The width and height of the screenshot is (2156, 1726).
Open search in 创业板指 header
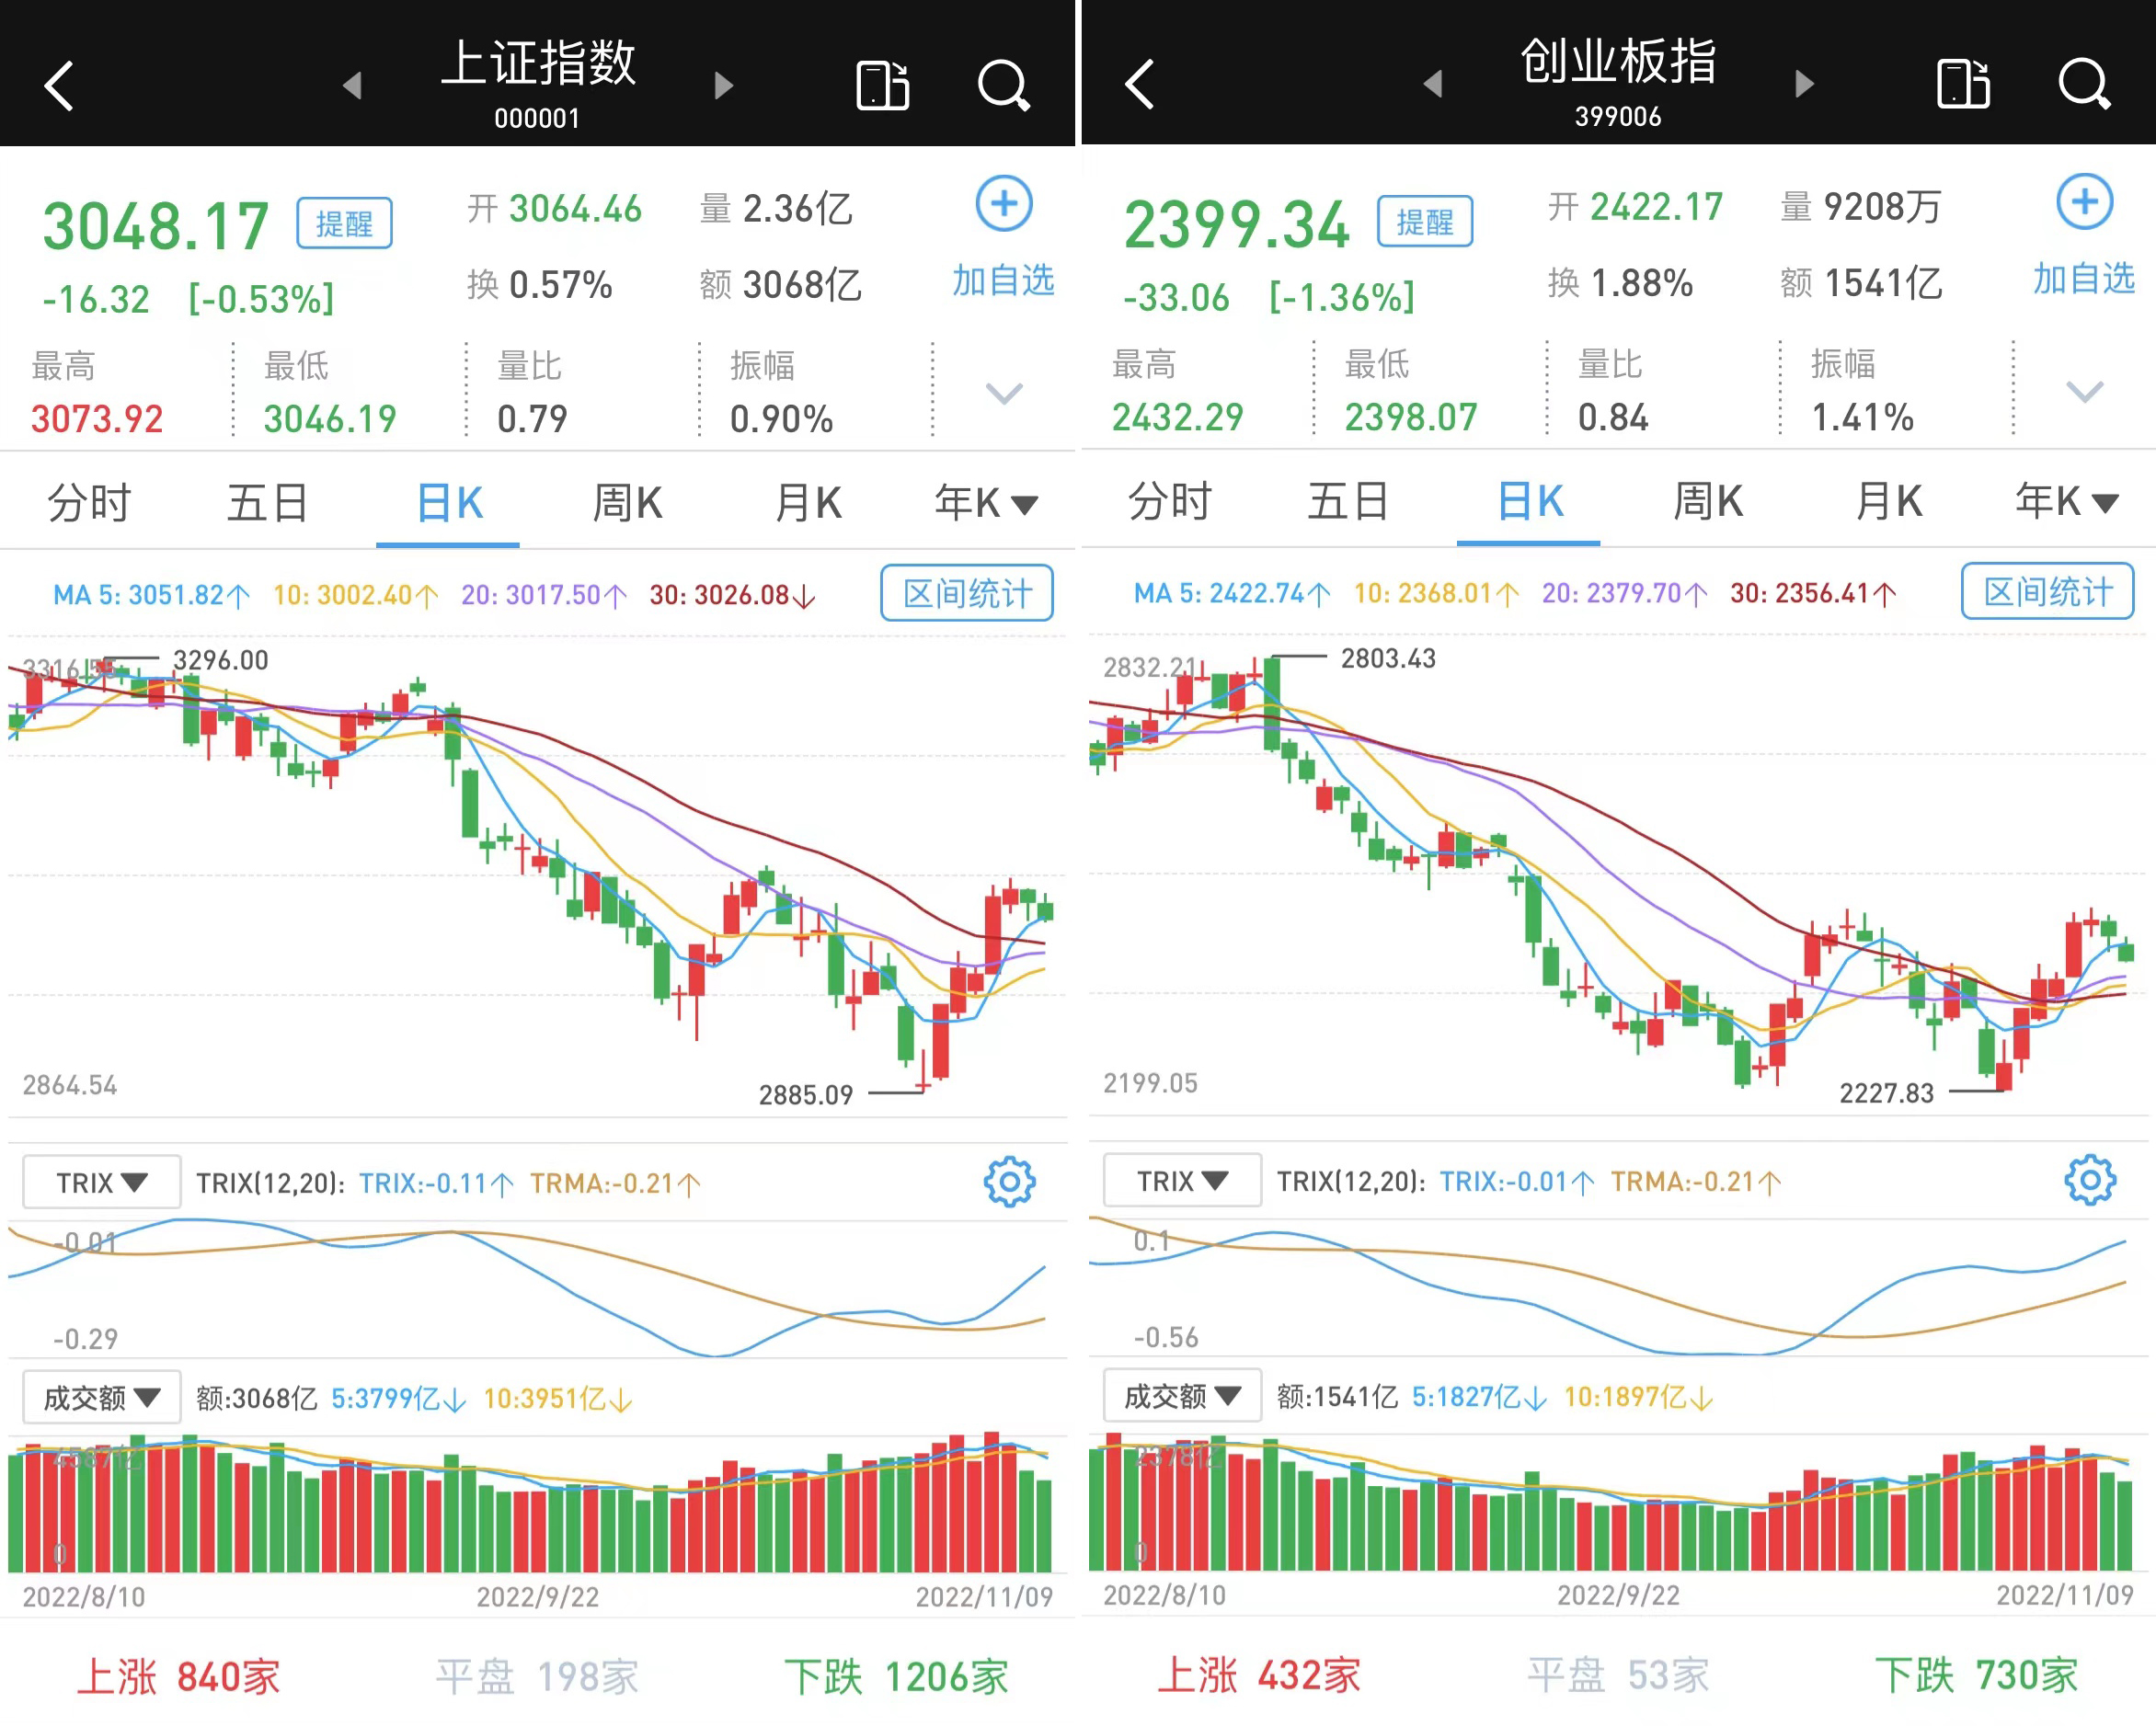[x=2084, y=84]
